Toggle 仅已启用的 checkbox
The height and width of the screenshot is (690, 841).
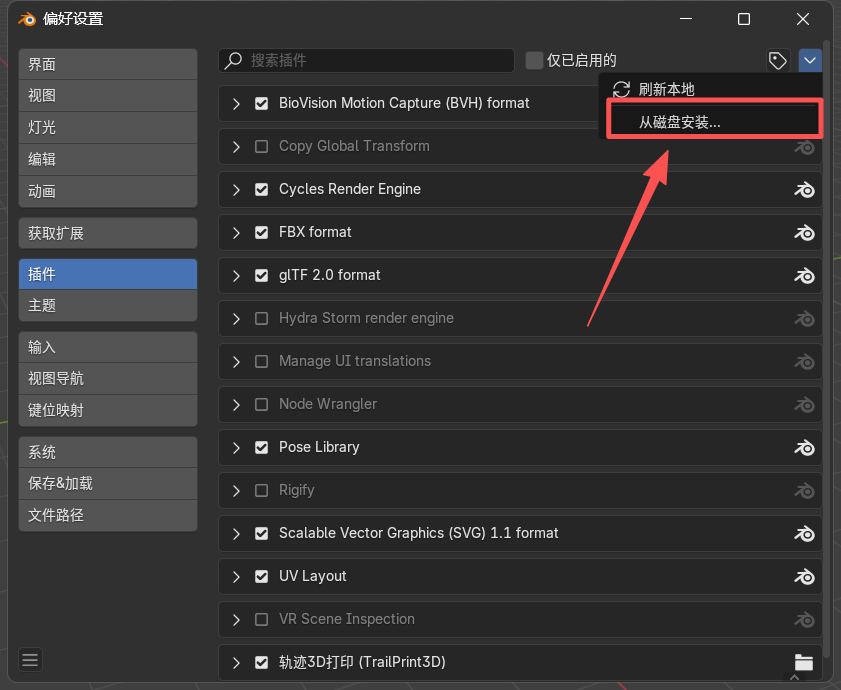(x=534, y=61)
